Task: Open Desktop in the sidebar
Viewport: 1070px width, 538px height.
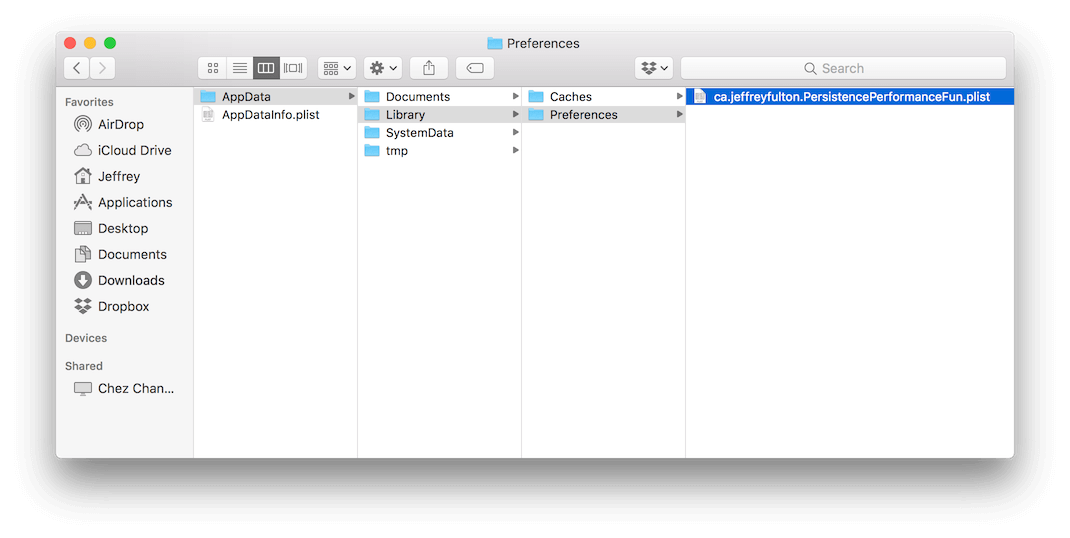Action: (x=111, y=228)
